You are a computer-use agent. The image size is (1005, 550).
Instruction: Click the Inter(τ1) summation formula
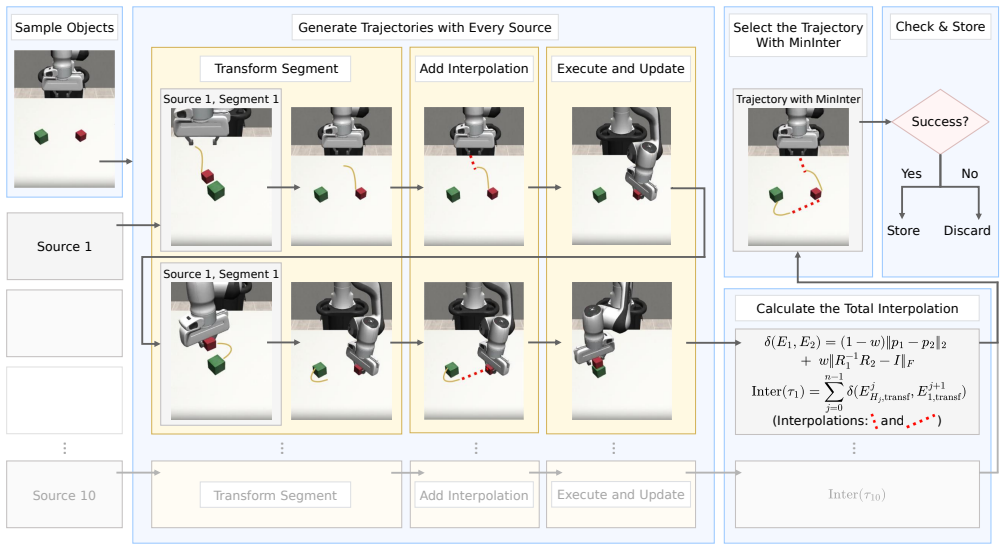point(858,392)
